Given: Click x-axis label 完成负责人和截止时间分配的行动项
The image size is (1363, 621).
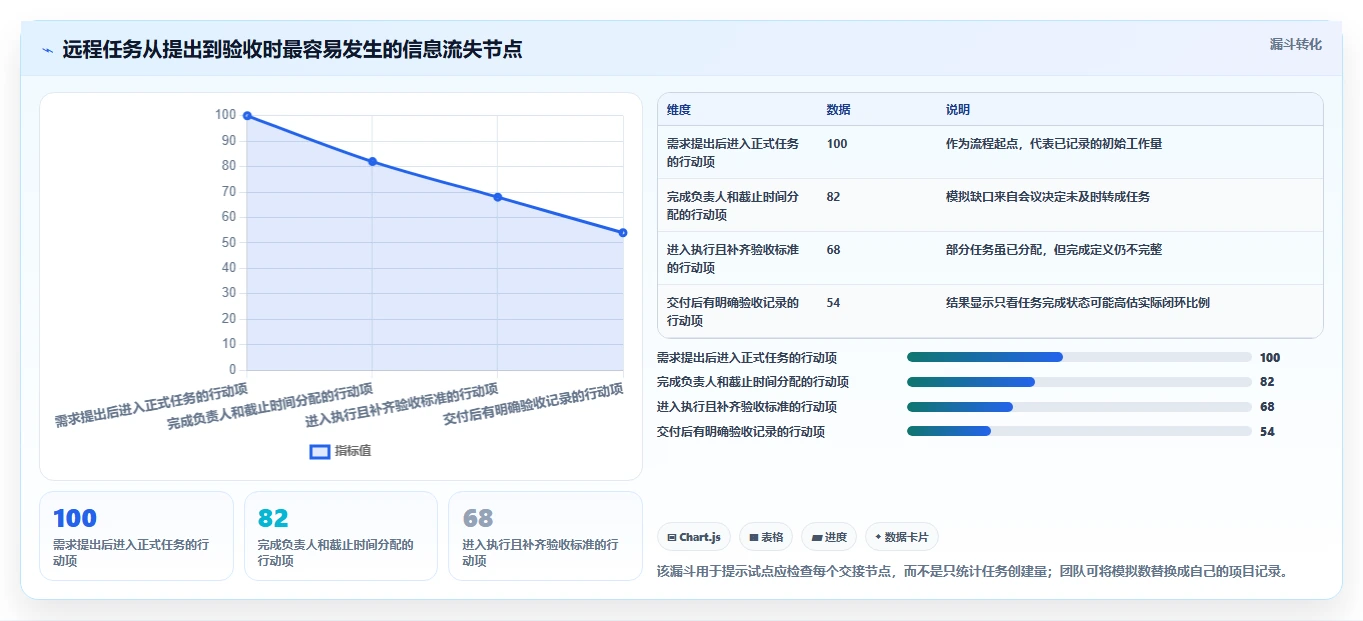Looking at the screenshot, I should coord(270,406).
